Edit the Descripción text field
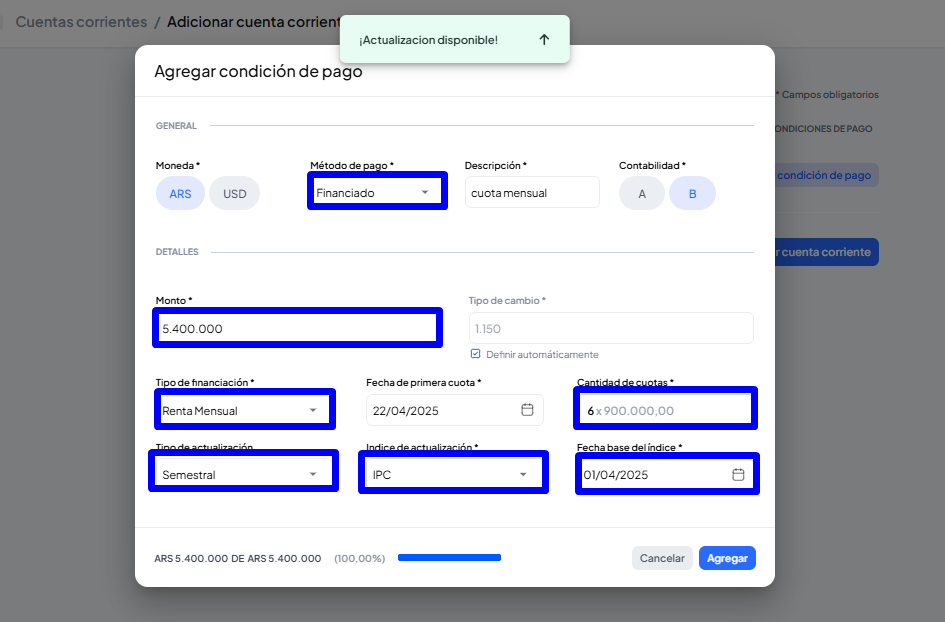 [531, 193]
